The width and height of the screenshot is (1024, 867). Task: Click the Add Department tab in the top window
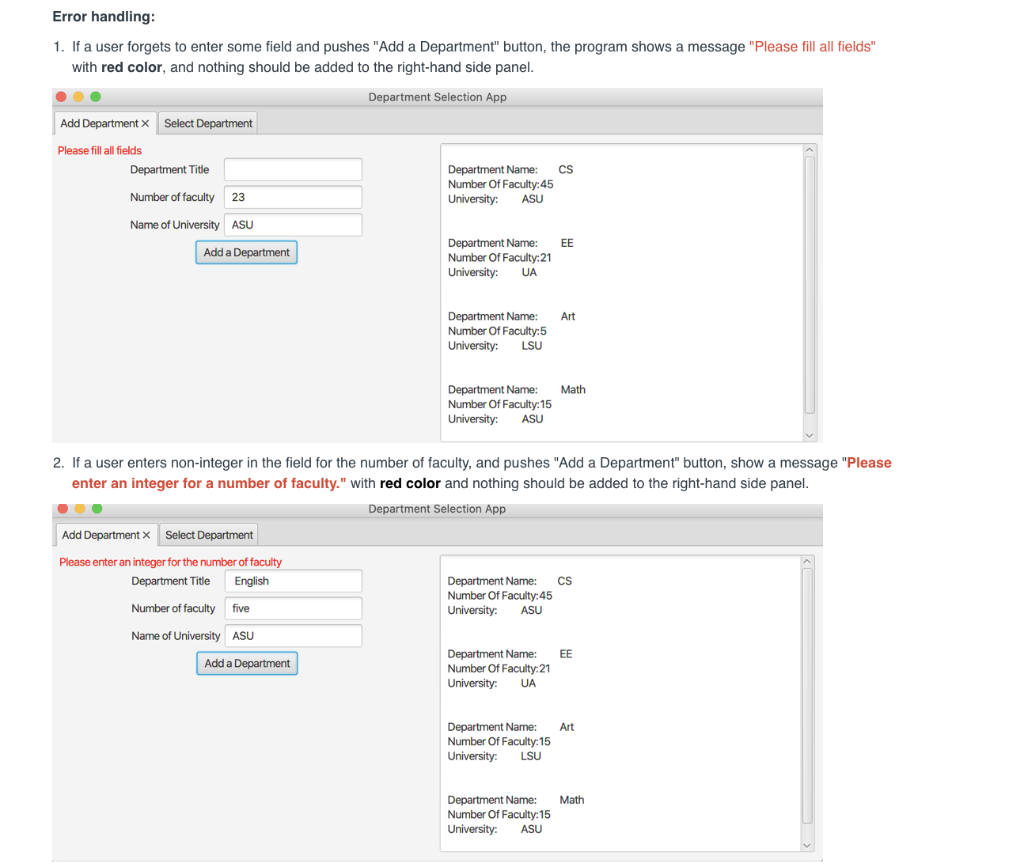pyautogui.click(x=105, y=123)
